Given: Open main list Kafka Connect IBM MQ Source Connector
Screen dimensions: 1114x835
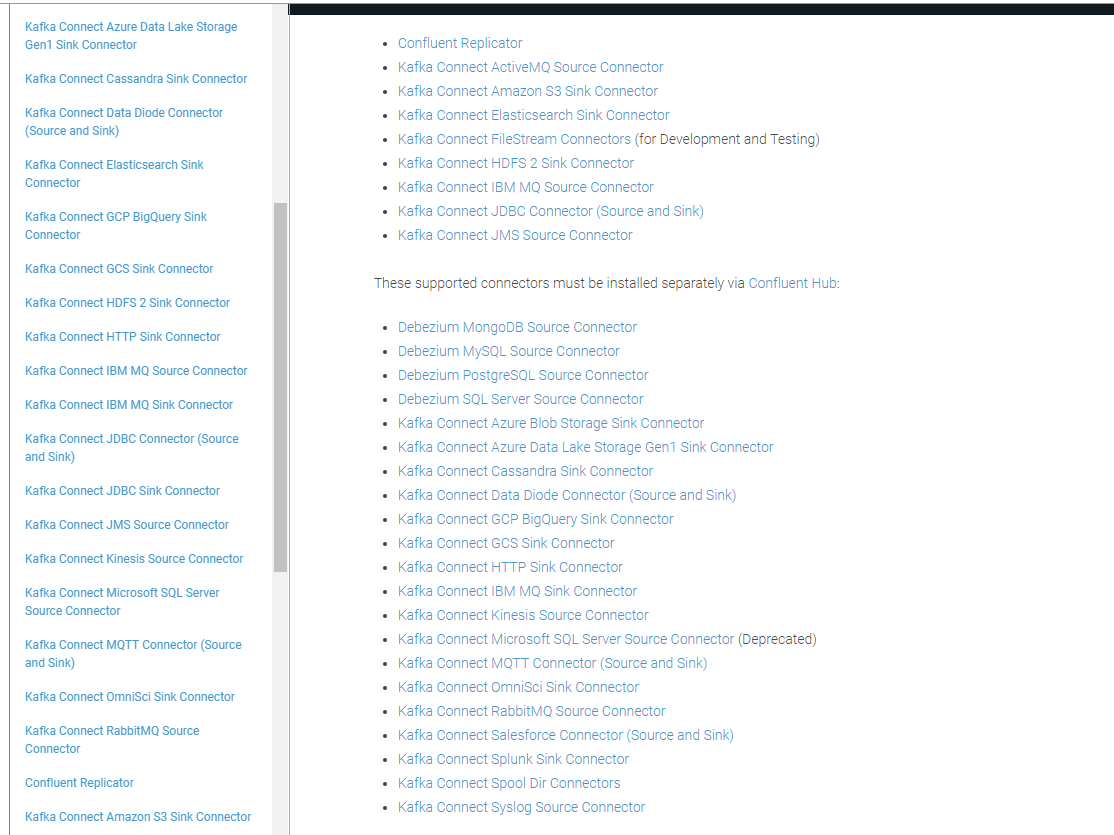Looking at the screenshot, I should point(525,188).
